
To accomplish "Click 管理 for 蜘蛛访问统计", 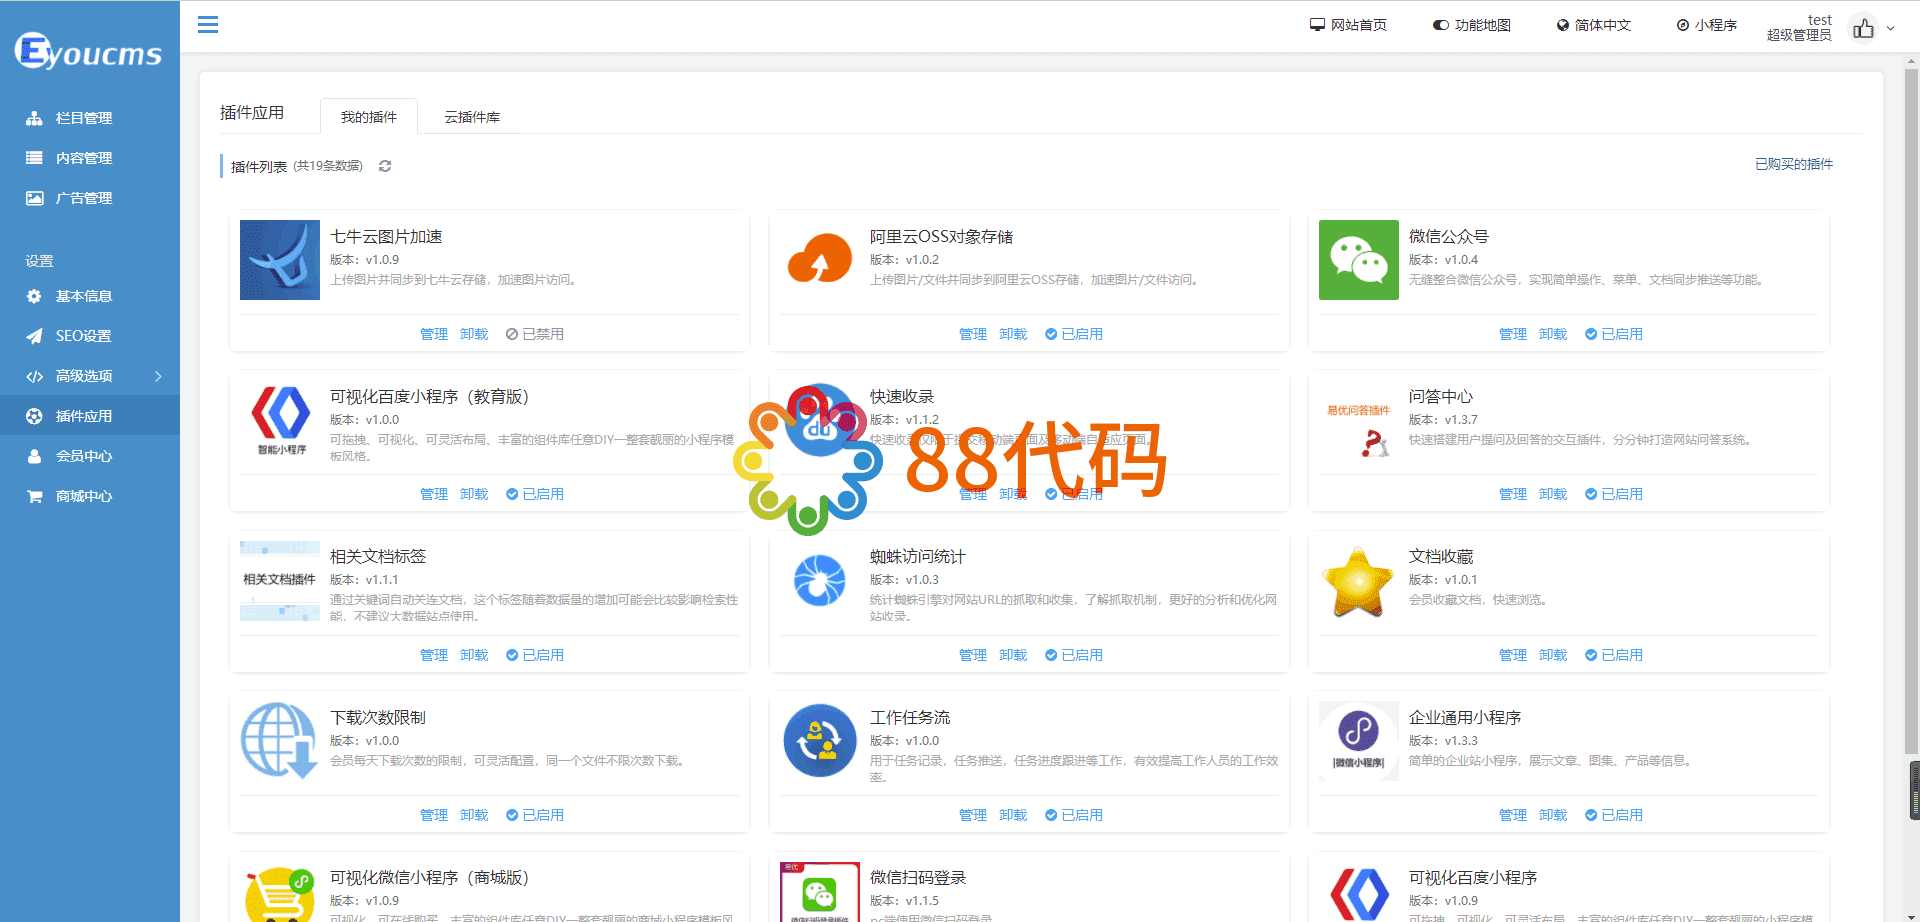I will coord(973,655).
